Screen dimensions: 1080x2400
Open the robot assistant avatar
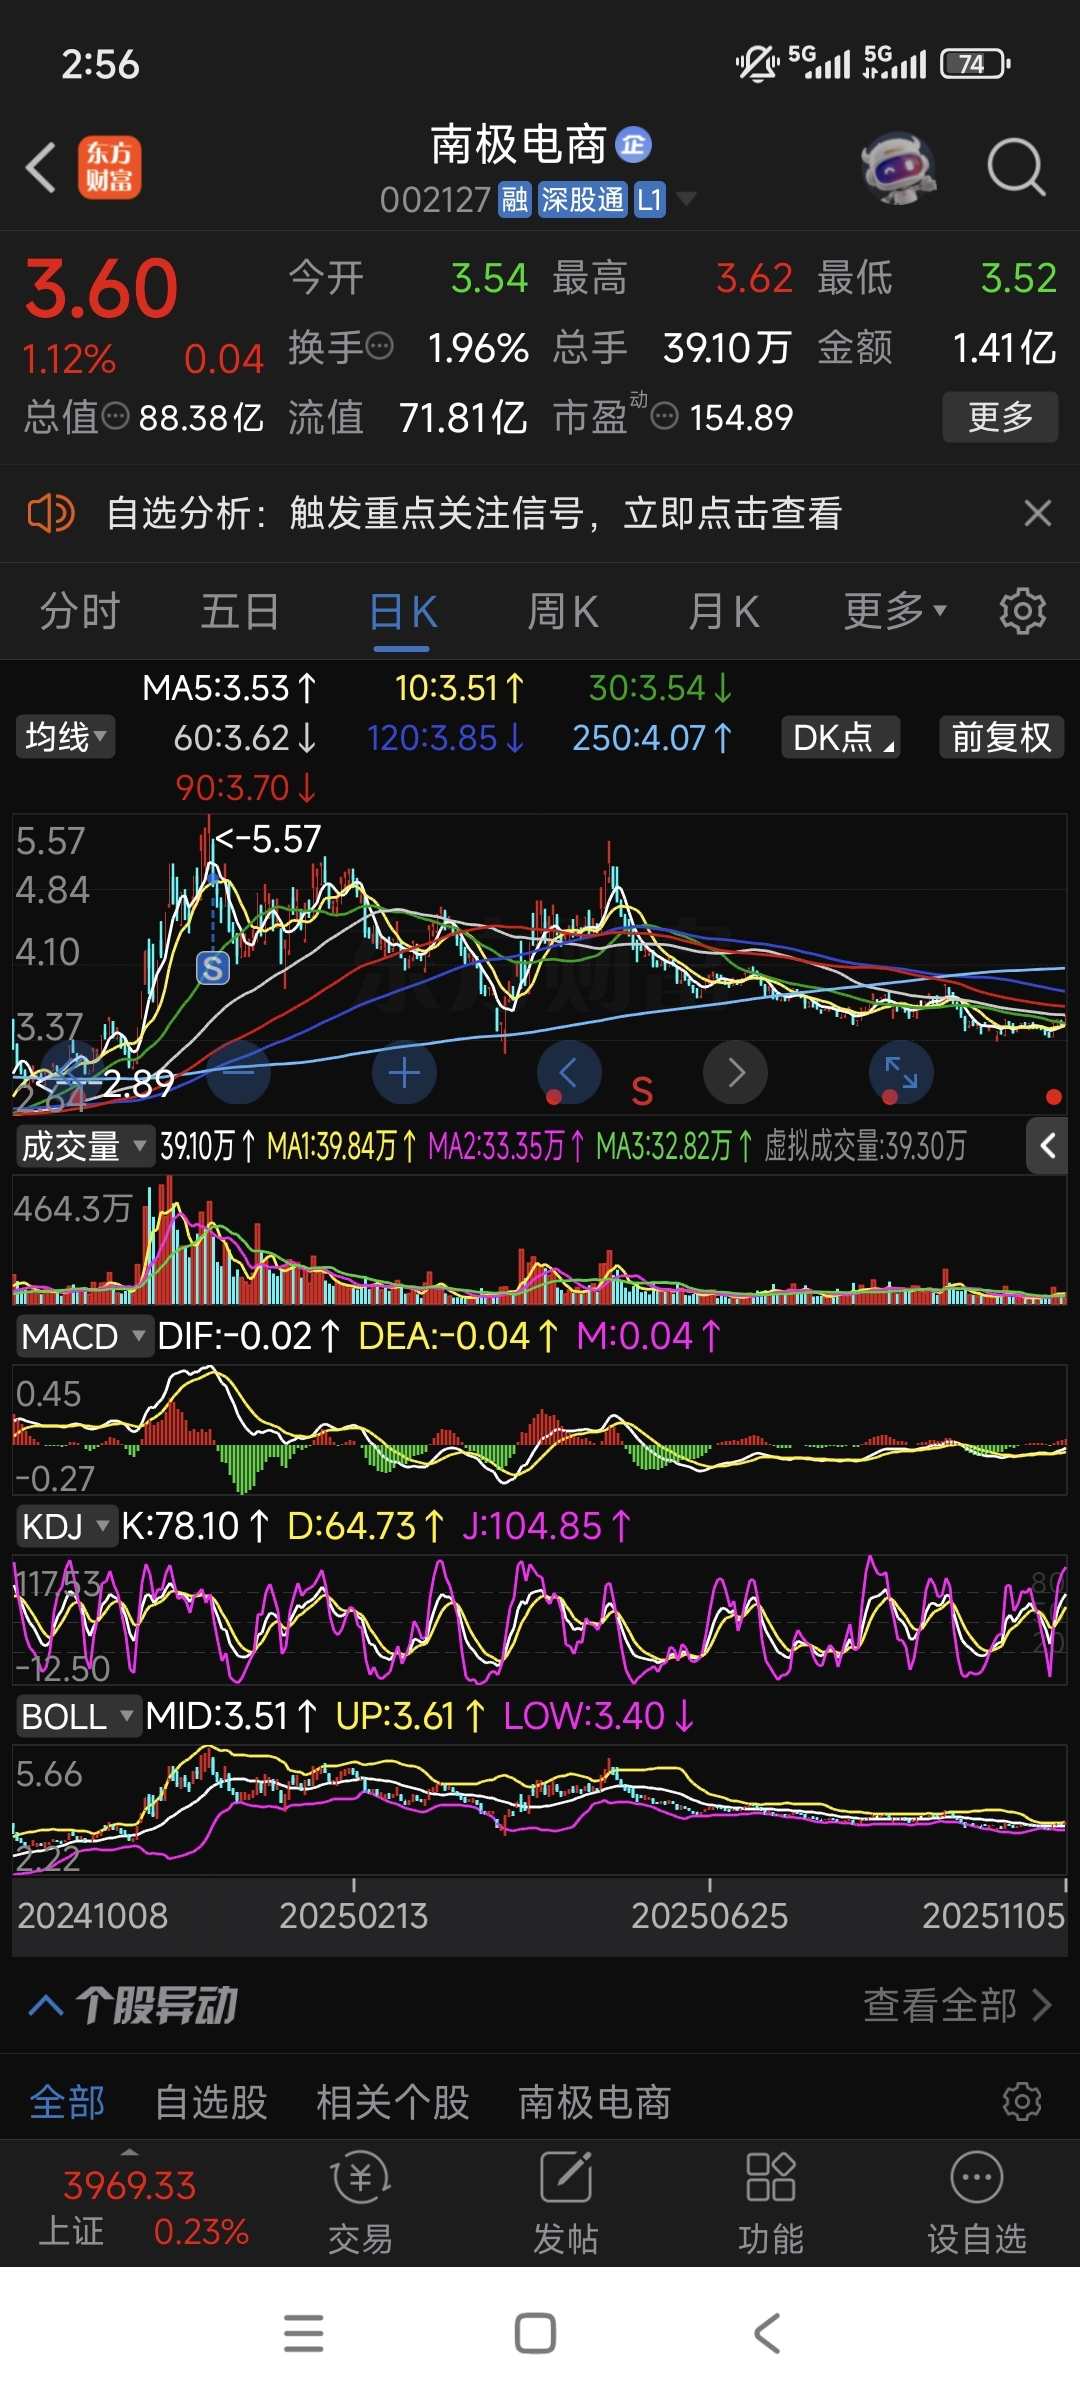pos(898,167)
